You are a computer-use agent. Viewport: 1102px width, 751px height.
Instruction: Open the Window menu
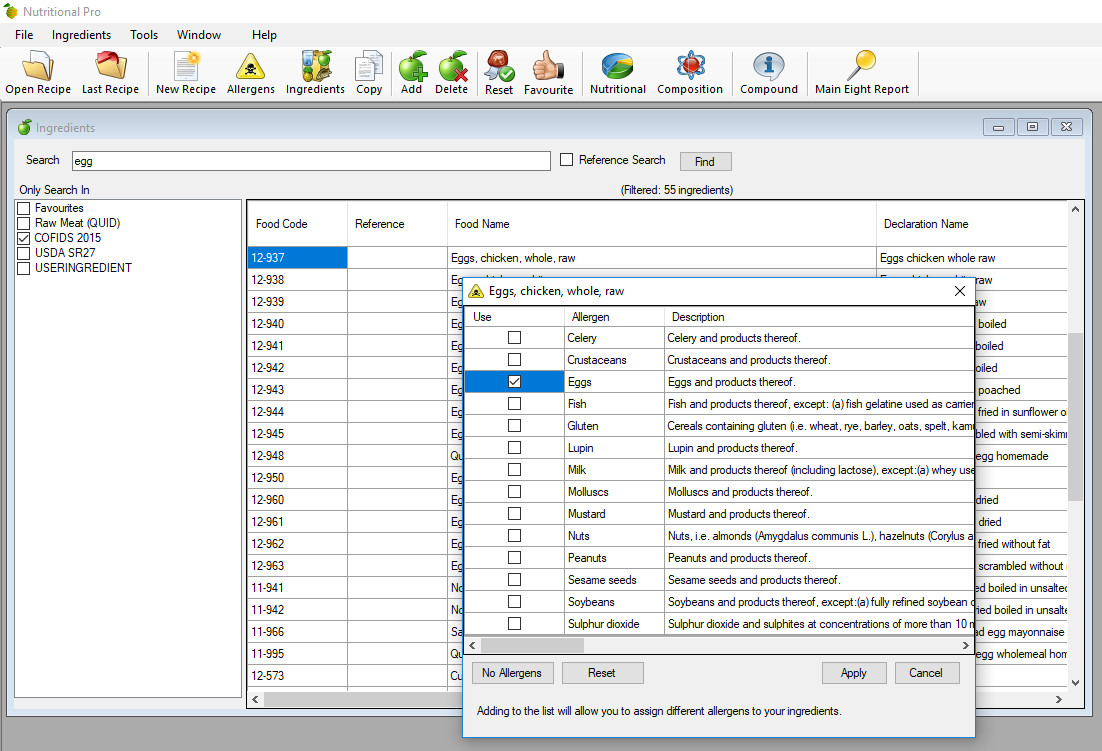[199, 34]
